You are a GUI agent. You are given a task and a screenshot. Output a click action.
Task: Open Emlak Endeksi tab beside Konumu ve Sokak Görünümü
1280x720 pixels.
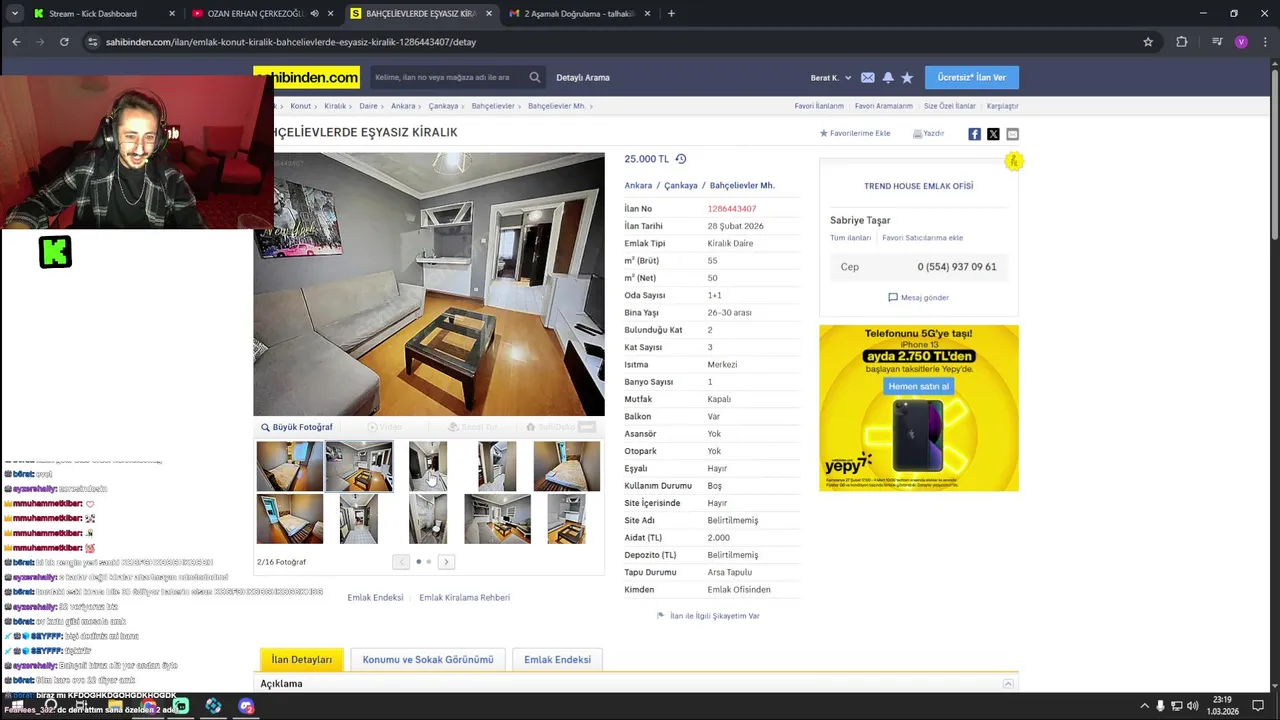tap(557, 660)
